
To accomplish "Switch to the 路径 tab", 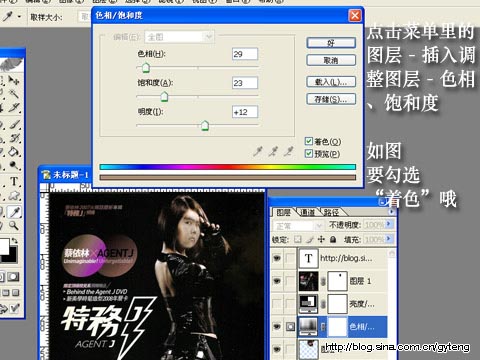I will pos(331,212).
